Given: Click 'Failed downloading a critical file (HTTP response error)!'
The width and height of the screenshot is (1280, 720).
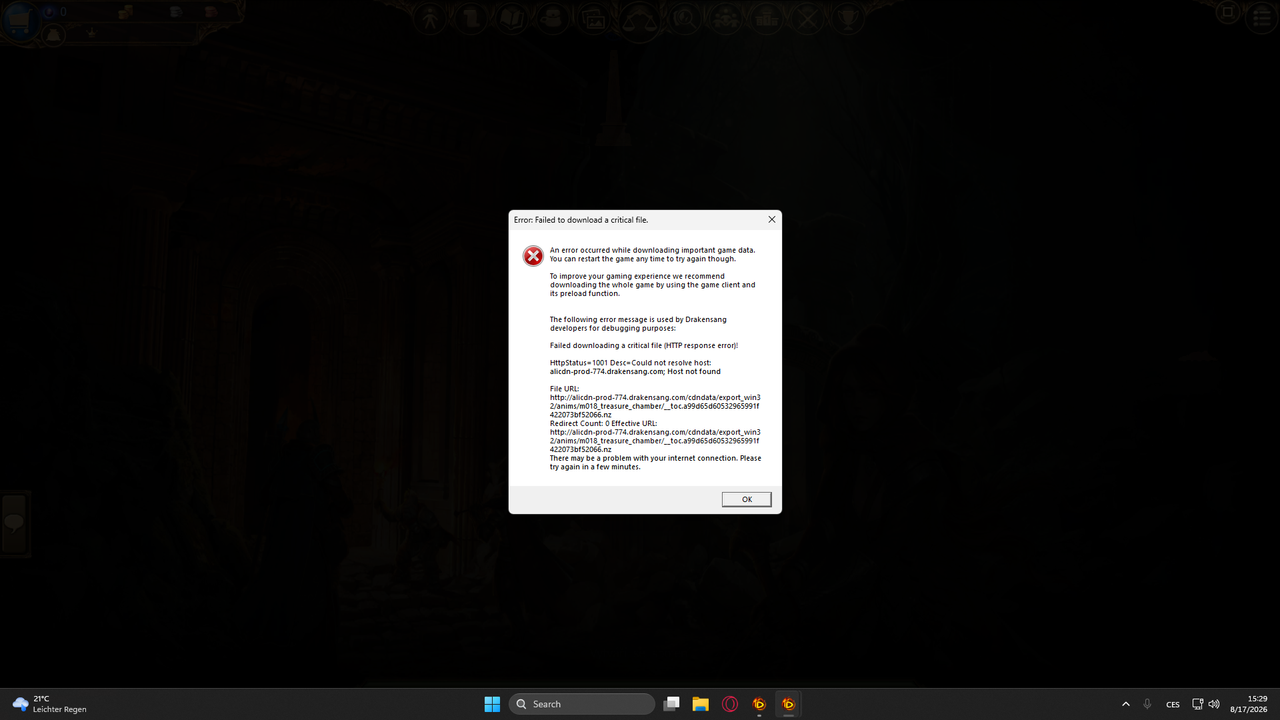Looking at the screenshot, I should [644, 345].
